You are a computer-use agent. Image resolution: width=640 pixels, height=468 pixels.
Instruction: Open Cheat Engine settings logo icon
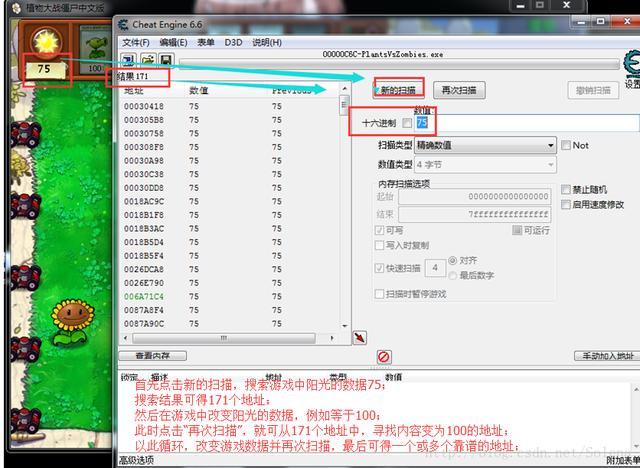click(630, 64)
